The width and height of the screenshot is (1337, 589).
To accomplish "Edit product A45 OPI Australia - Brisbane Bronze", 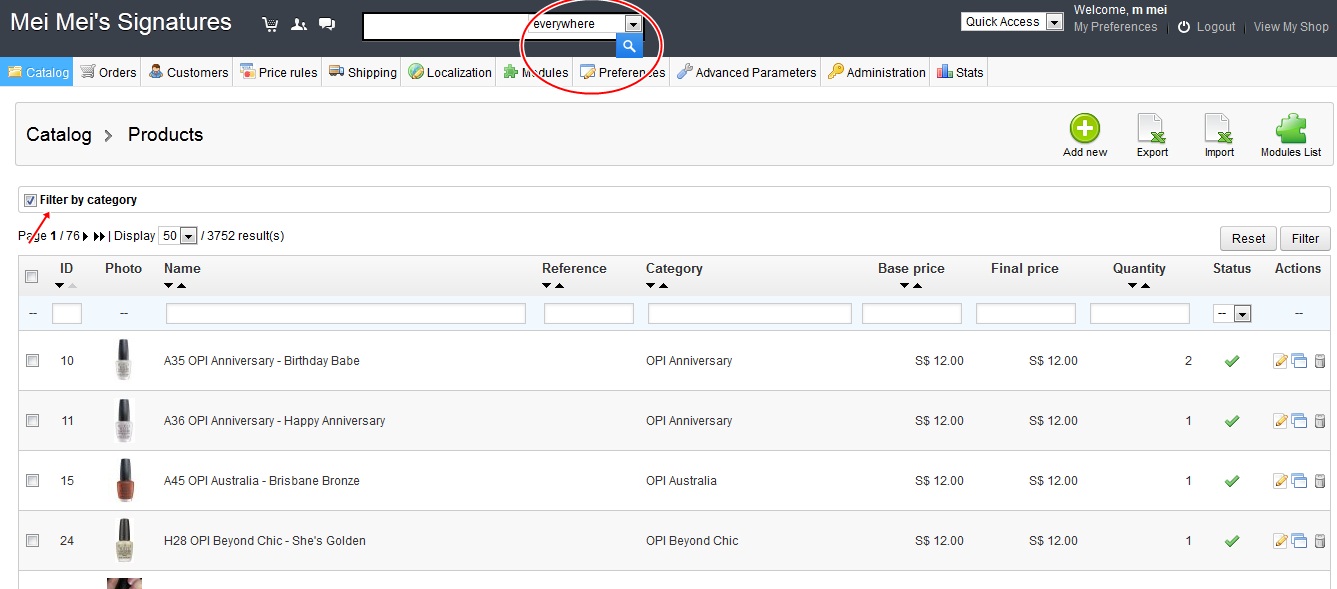I will point(1280,481).
